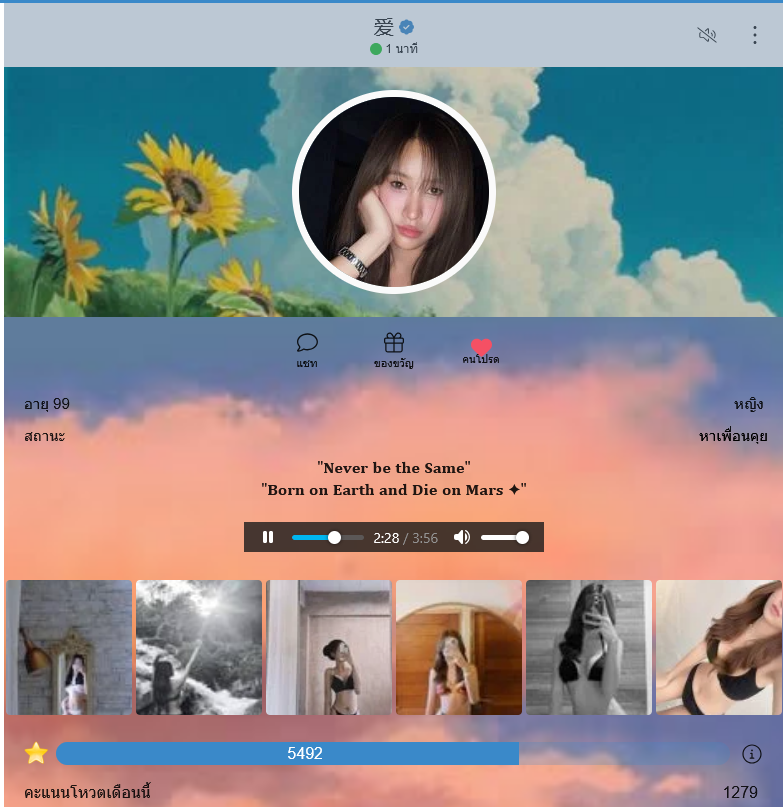Image resolution: width=783 pixels, height=807 pixels.
Task: Pause the audio player
Action: [x=268, y=537]
